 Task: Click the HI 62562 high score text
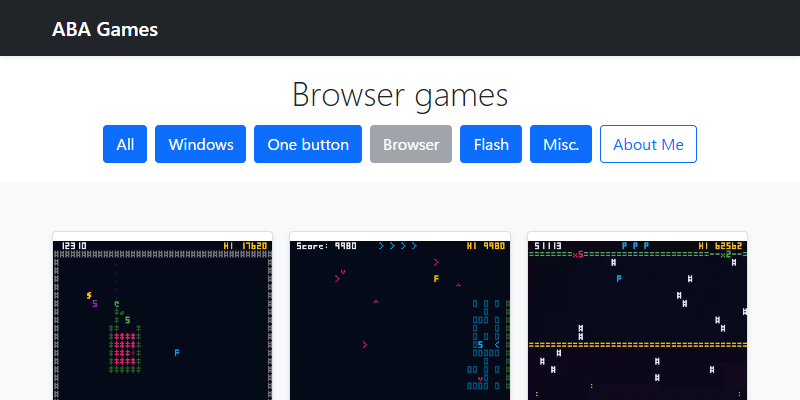tap(720, 245)
